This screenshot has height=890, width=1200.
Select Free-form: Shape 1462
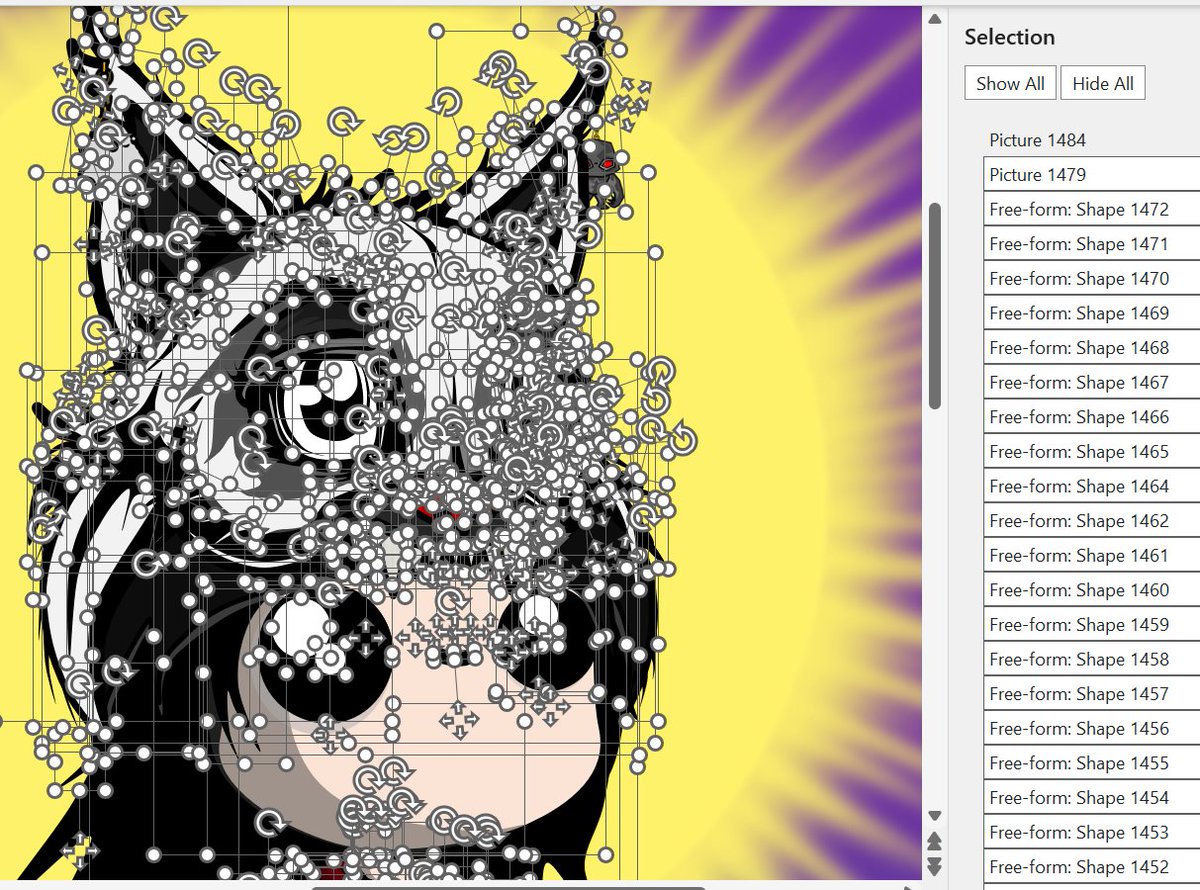pos(1092,521)
